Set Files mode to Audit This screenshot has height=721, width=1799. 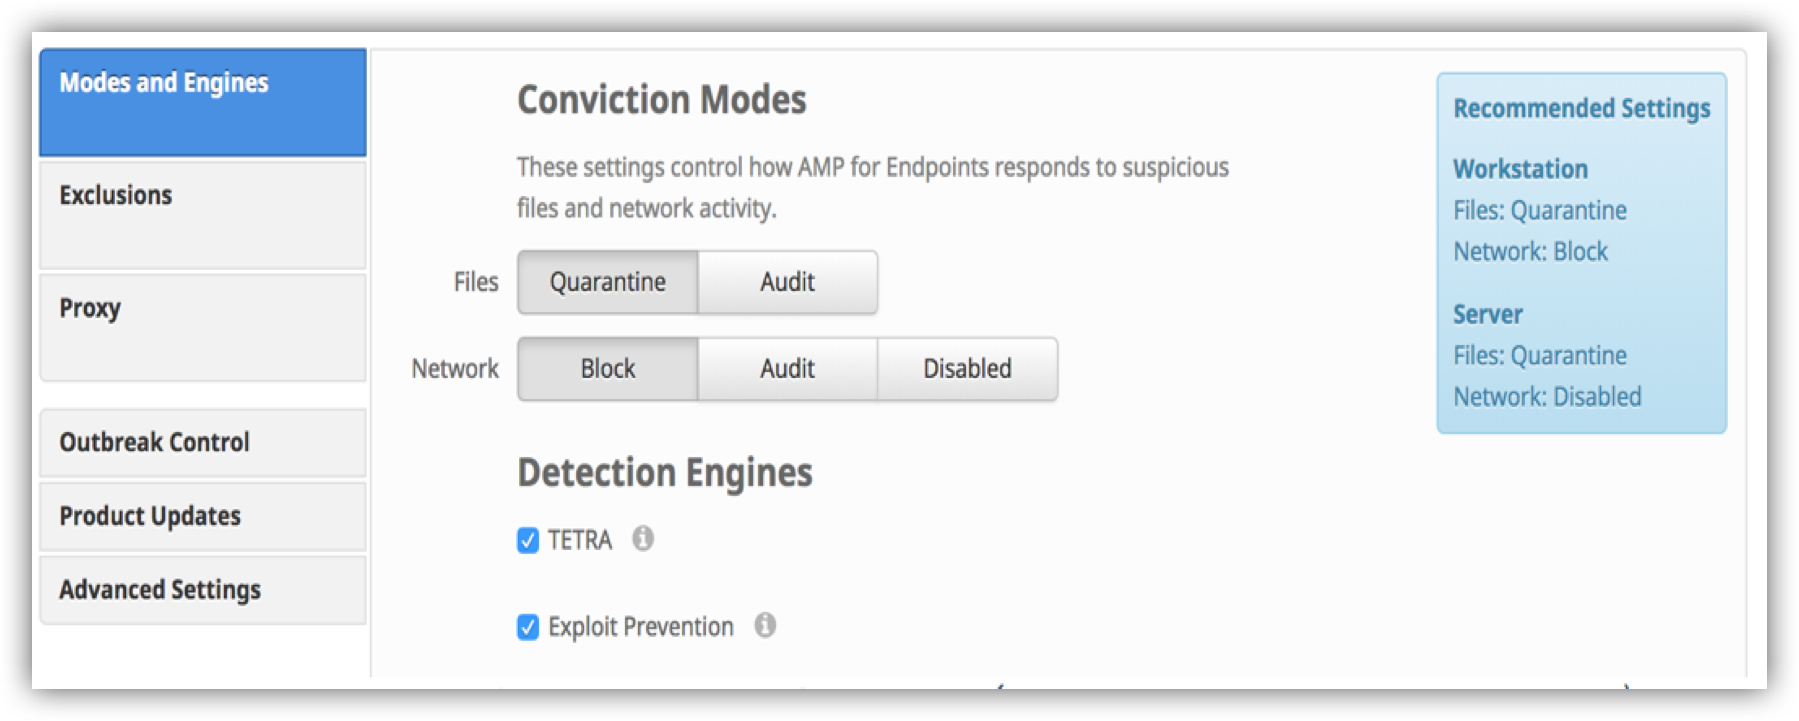(787, 283)
